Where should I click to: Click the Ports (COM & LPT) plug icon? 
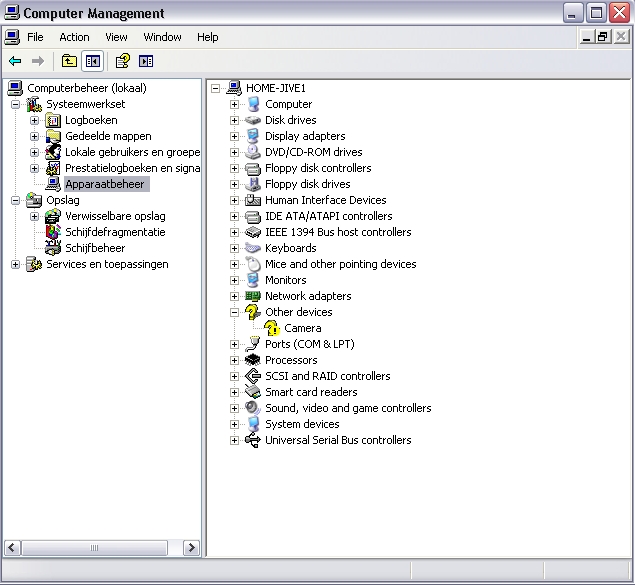(x=253, y=344)
